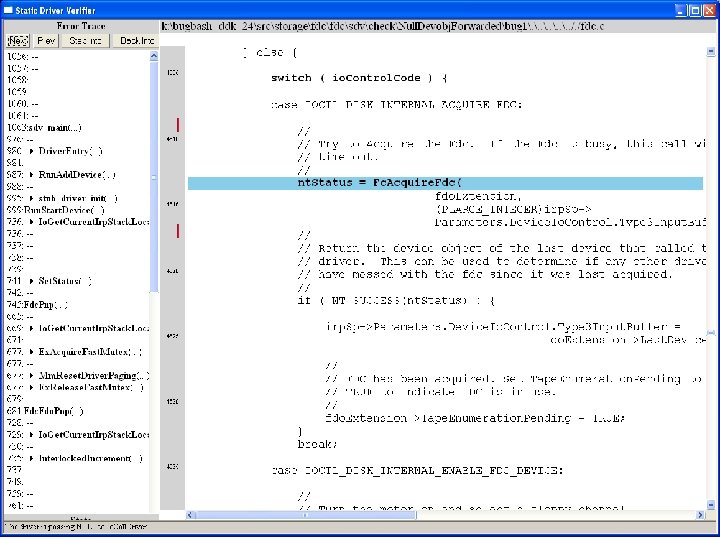Expand the stub_driver_init trace node
720x540 pixels.
click(x=31, y=199)
